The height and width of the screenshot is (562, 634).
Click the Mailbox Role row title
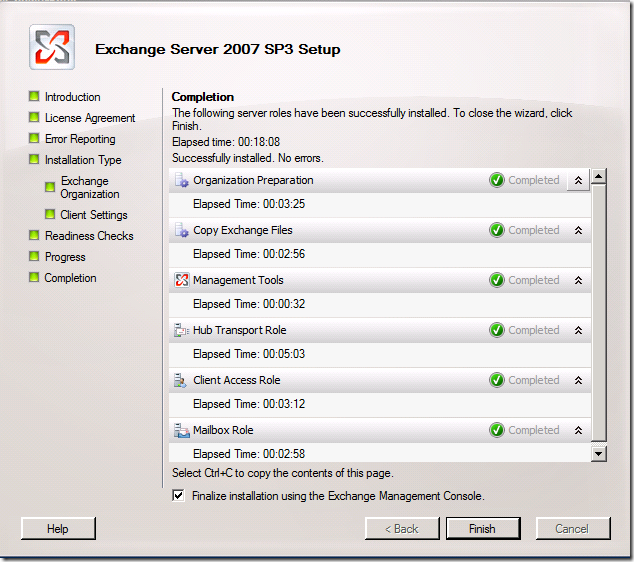tap(223, 430)
